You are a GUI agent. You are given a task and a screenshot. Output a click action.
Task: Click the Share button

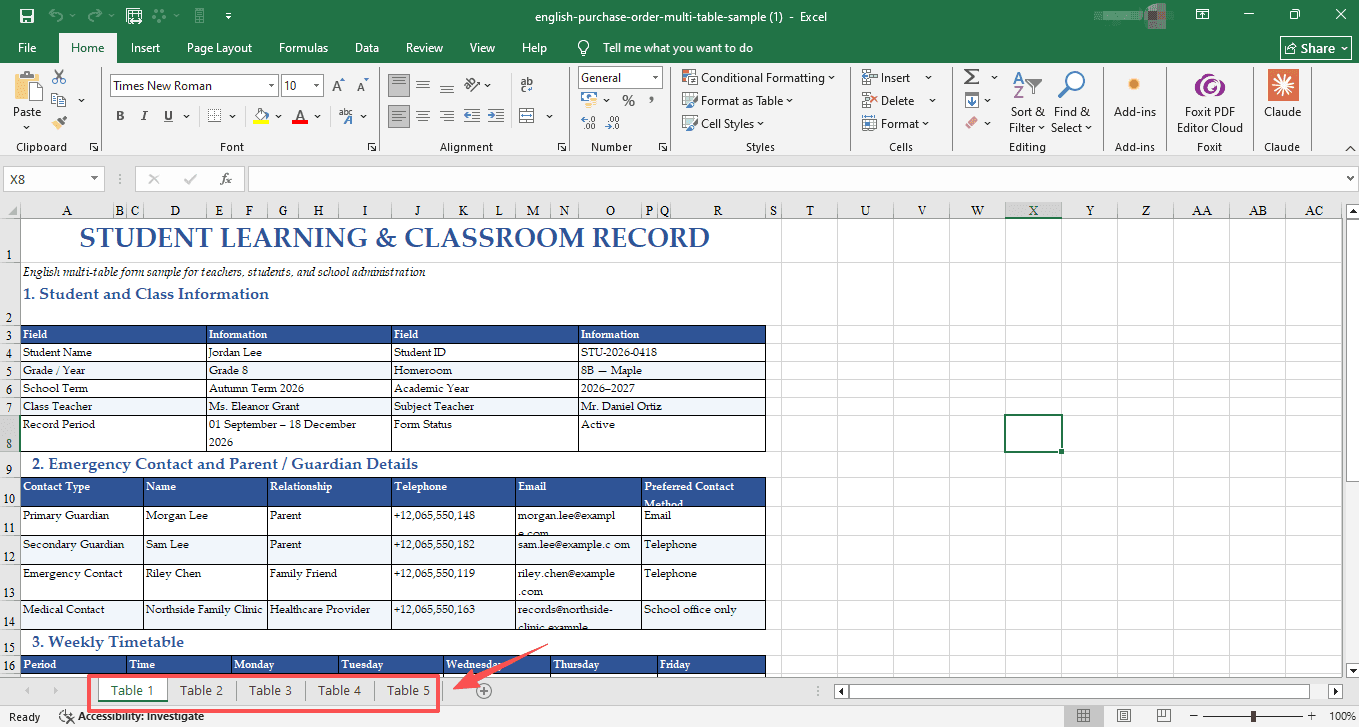click(x=1316, y=48)
